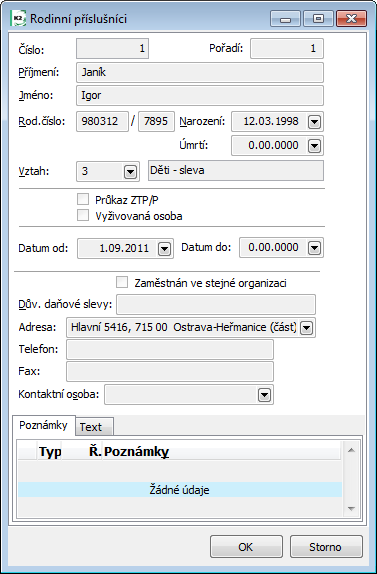Screen dimensions: 377x574
Task: Click the K2 application icon in title bar
Action: click(x=18, y=18)
